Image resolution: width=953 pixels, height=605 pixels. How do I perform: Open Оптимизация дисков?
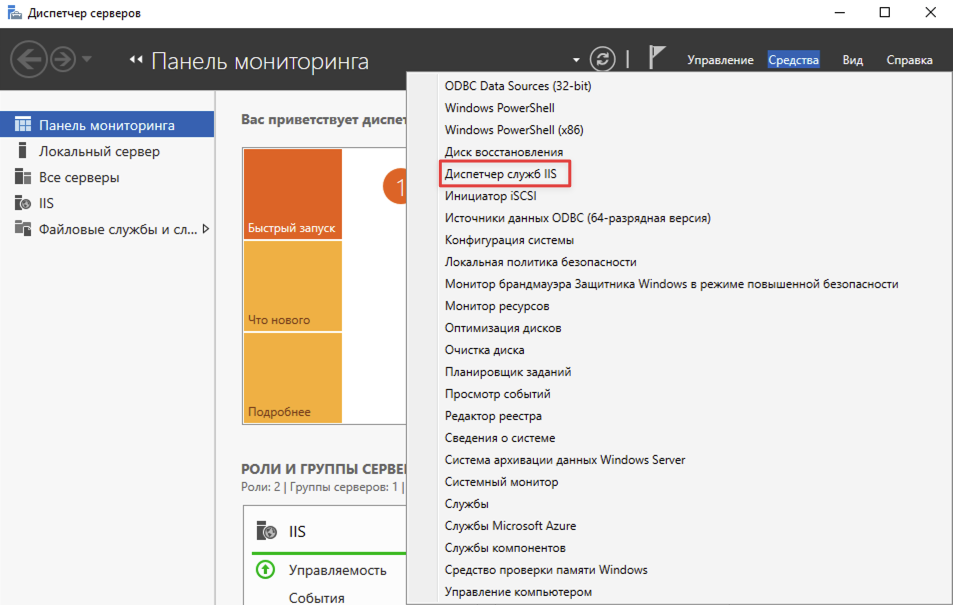503,328
